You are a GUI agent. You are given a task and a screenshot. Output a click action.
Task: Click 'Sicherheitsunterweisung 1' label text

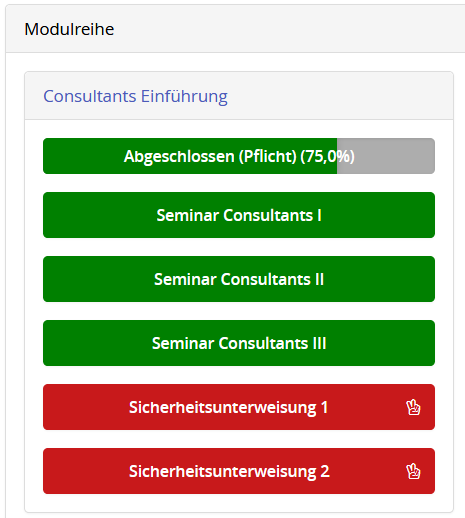pyautogui.click(x=229, y=407)
